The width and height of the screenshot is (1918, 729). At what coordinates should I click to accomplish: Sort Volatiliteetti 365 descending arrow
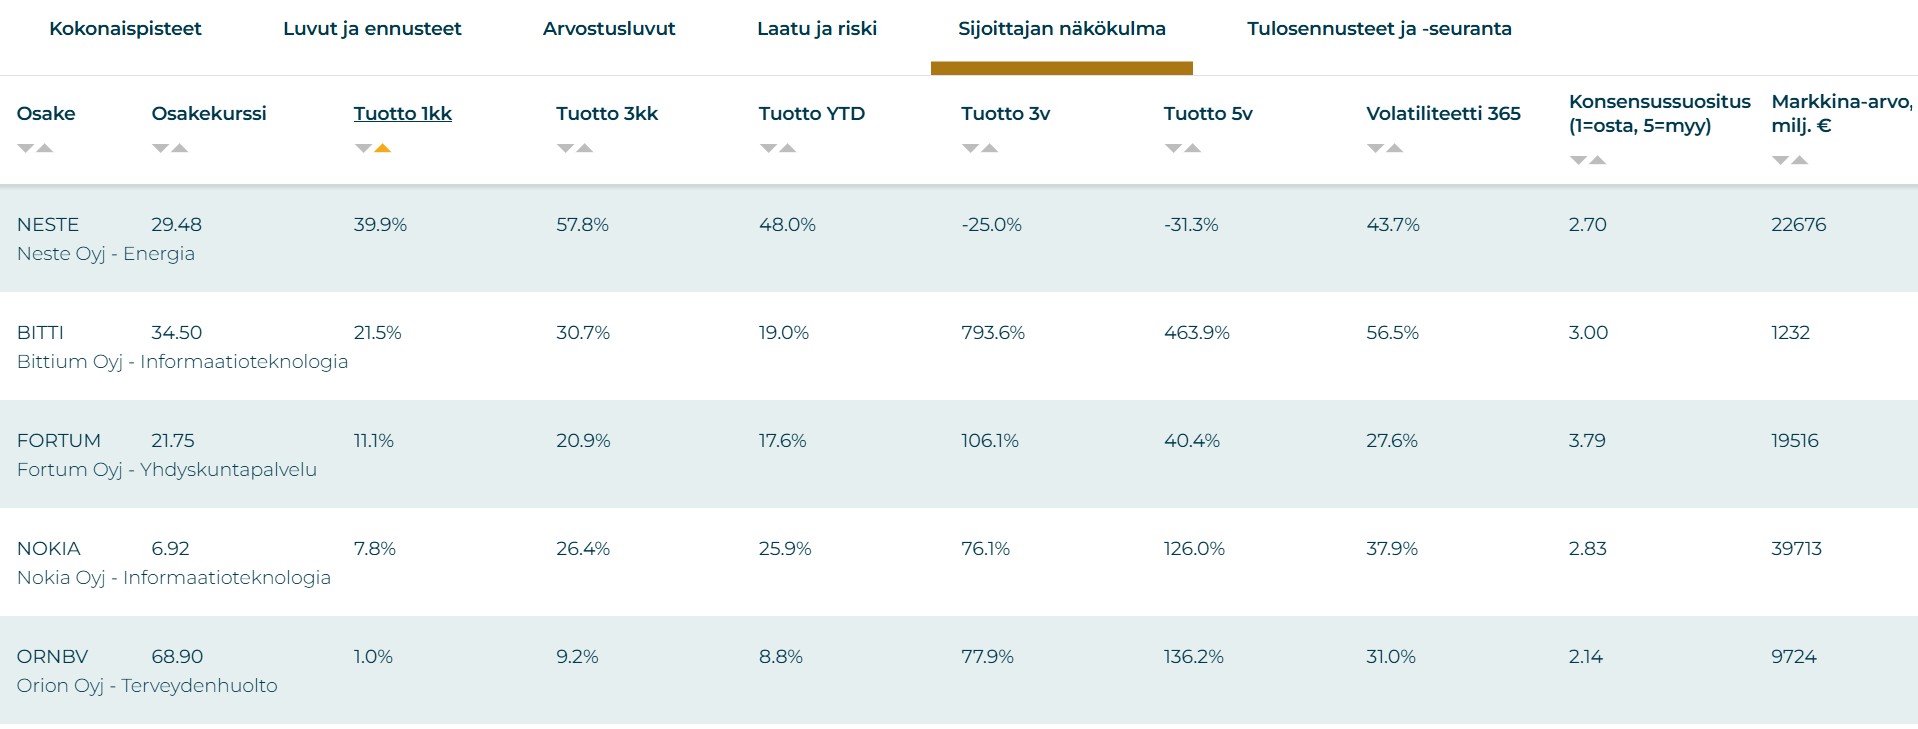[x=1376, y=148]
